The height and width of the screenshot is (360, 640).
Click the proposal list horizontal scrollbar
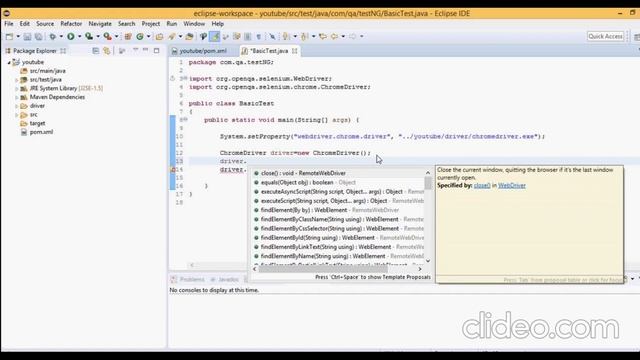pyautogui.click(x=322, y=269)
